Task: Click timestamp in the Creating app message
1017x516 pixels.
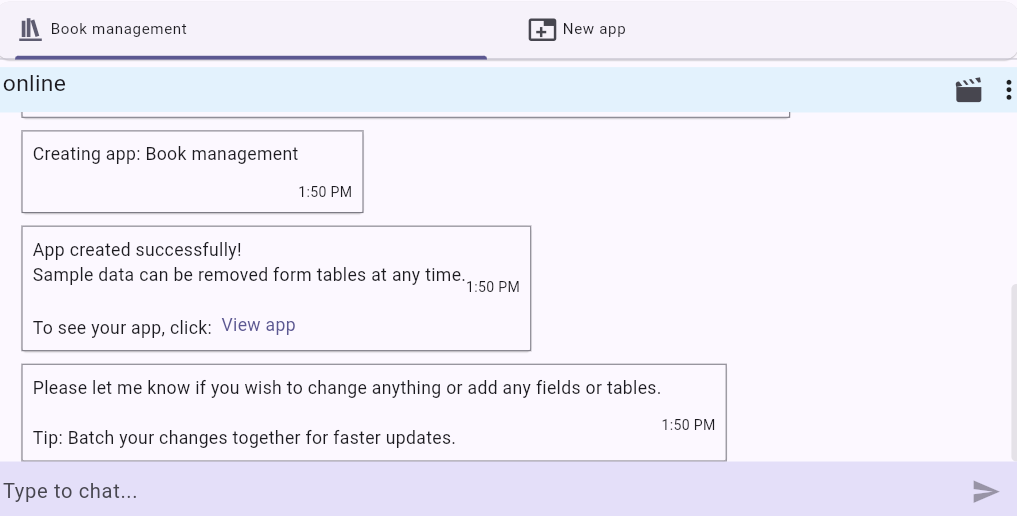Action: 325,192
